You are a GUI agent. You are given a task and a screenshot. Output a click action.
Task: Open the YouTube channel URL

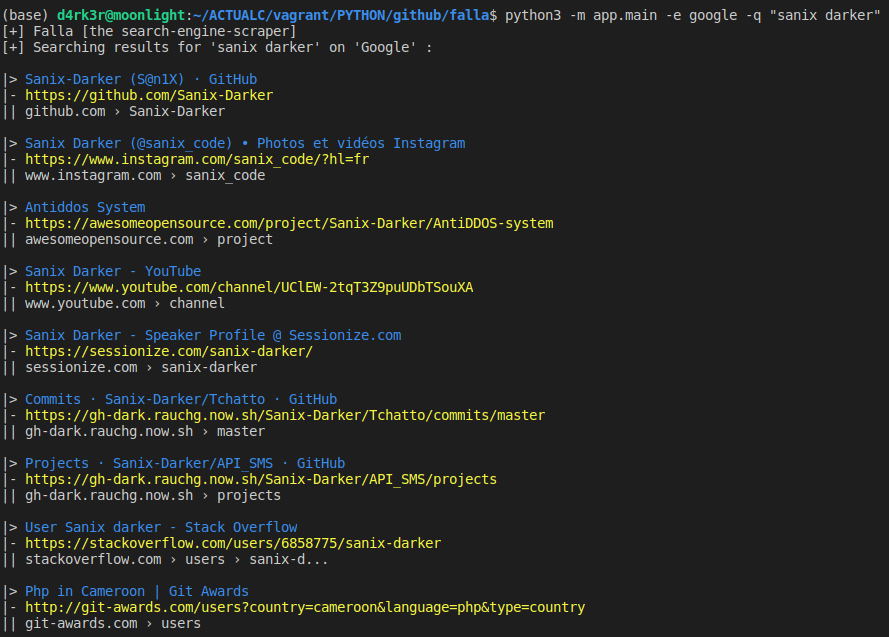tap(249, 287)
